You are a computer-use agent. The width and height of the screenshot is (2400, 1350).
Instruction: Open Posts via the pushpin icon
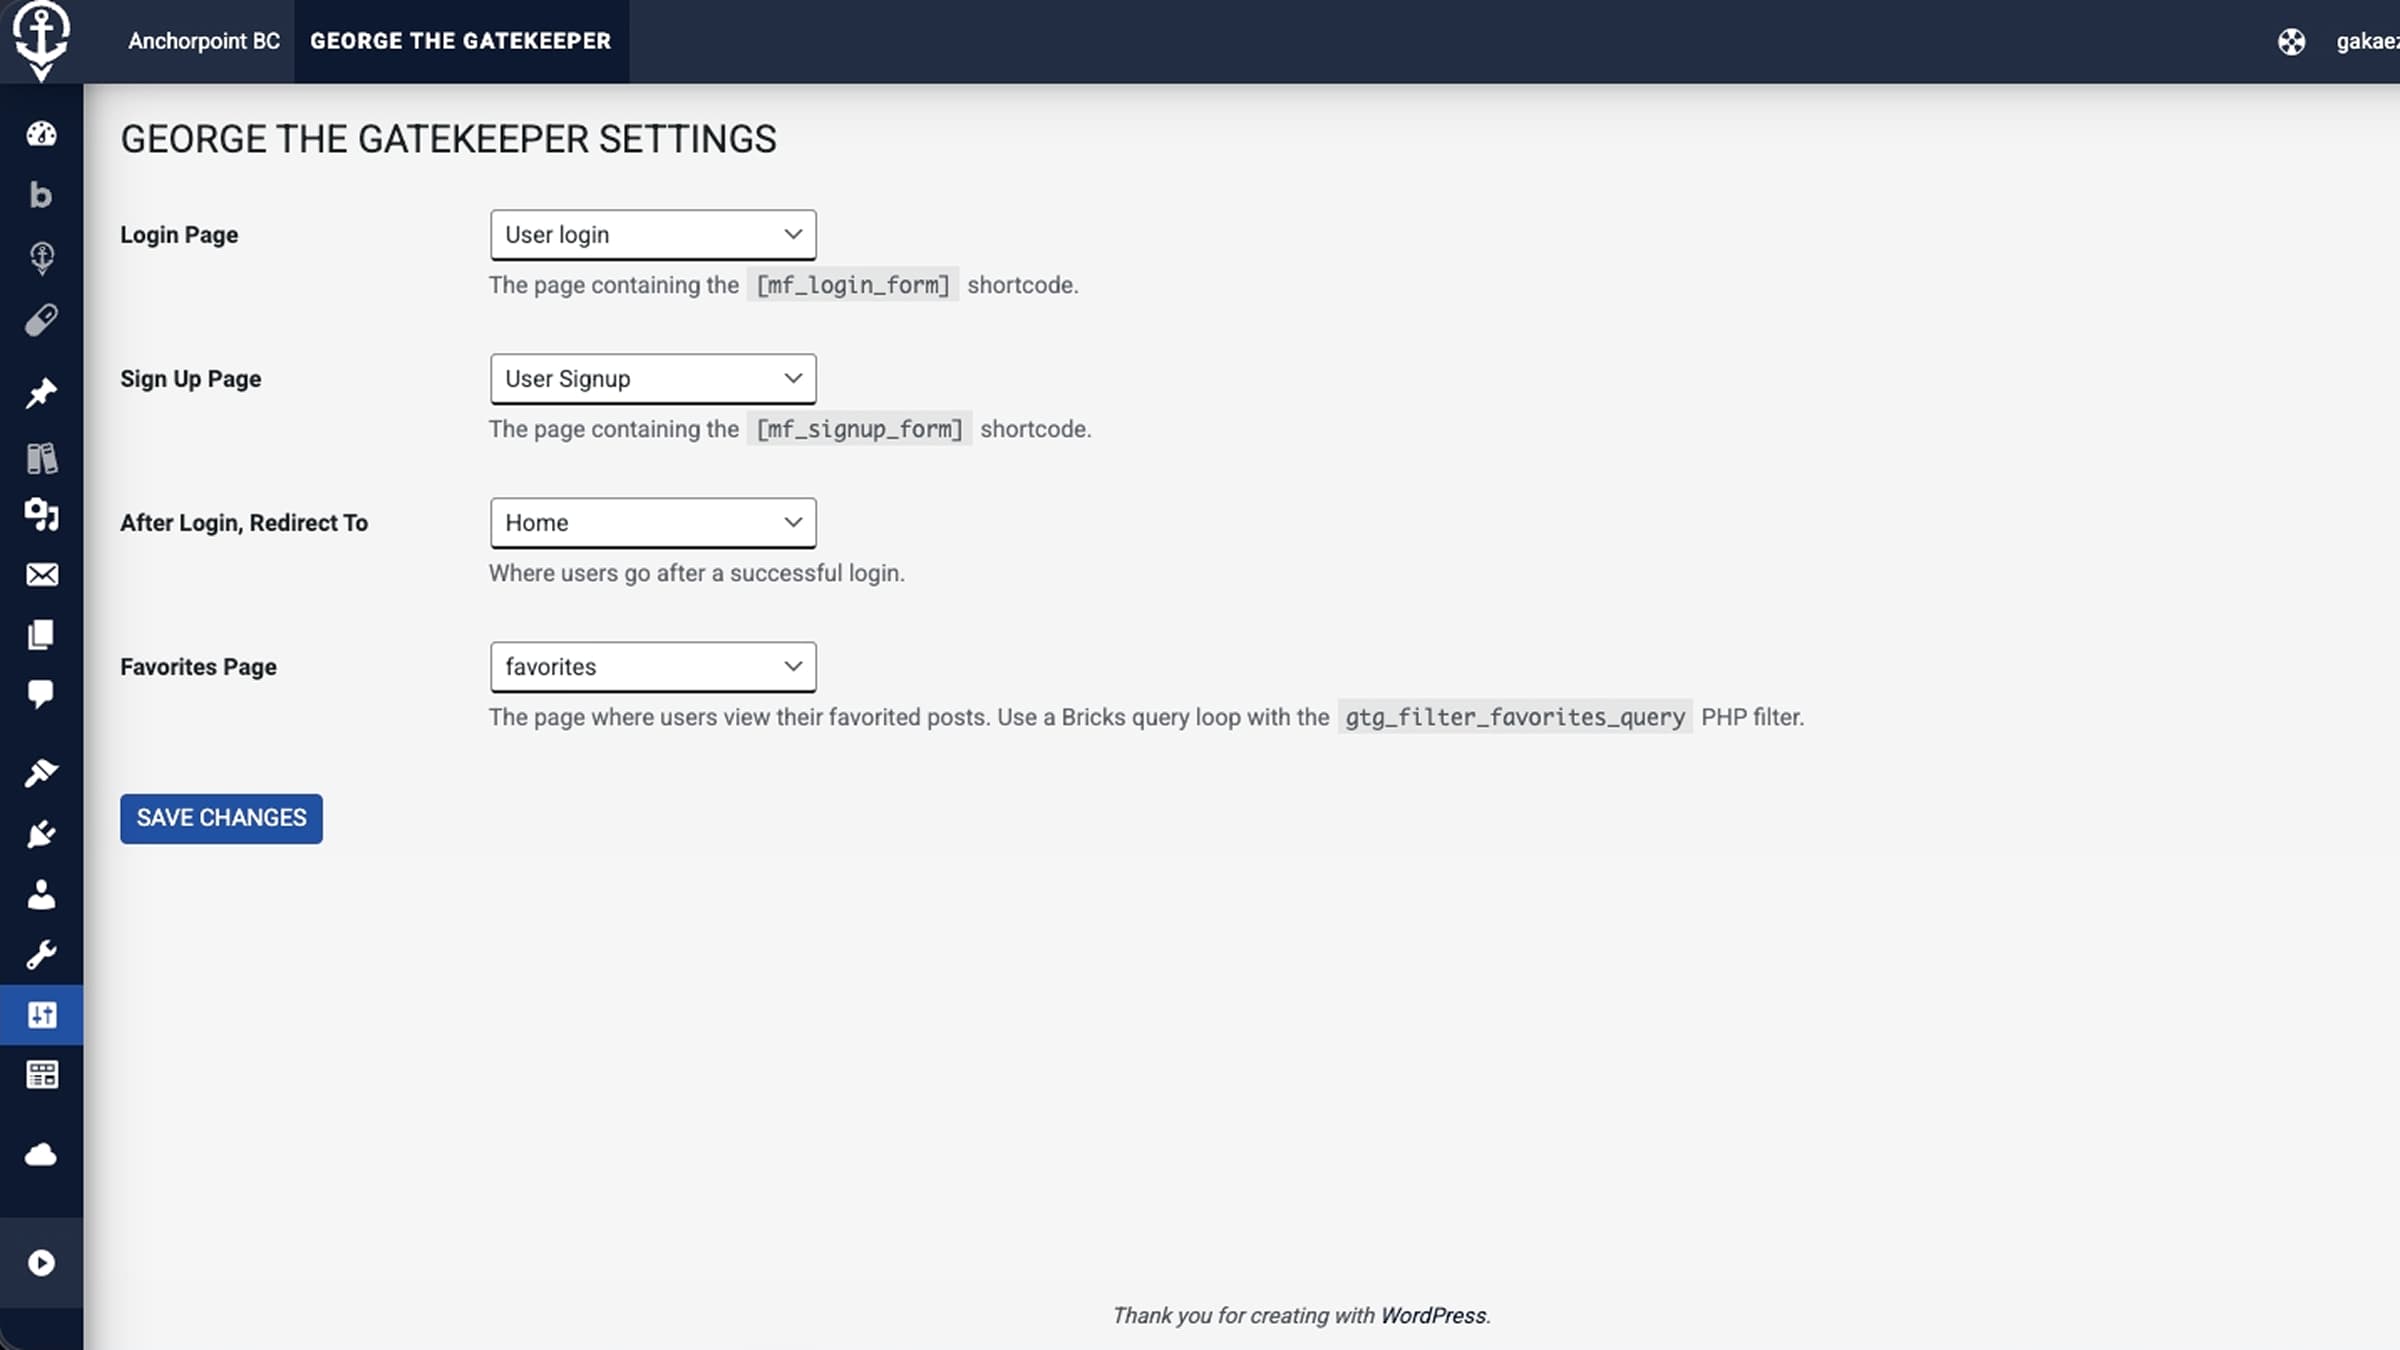tap(41, 393)
